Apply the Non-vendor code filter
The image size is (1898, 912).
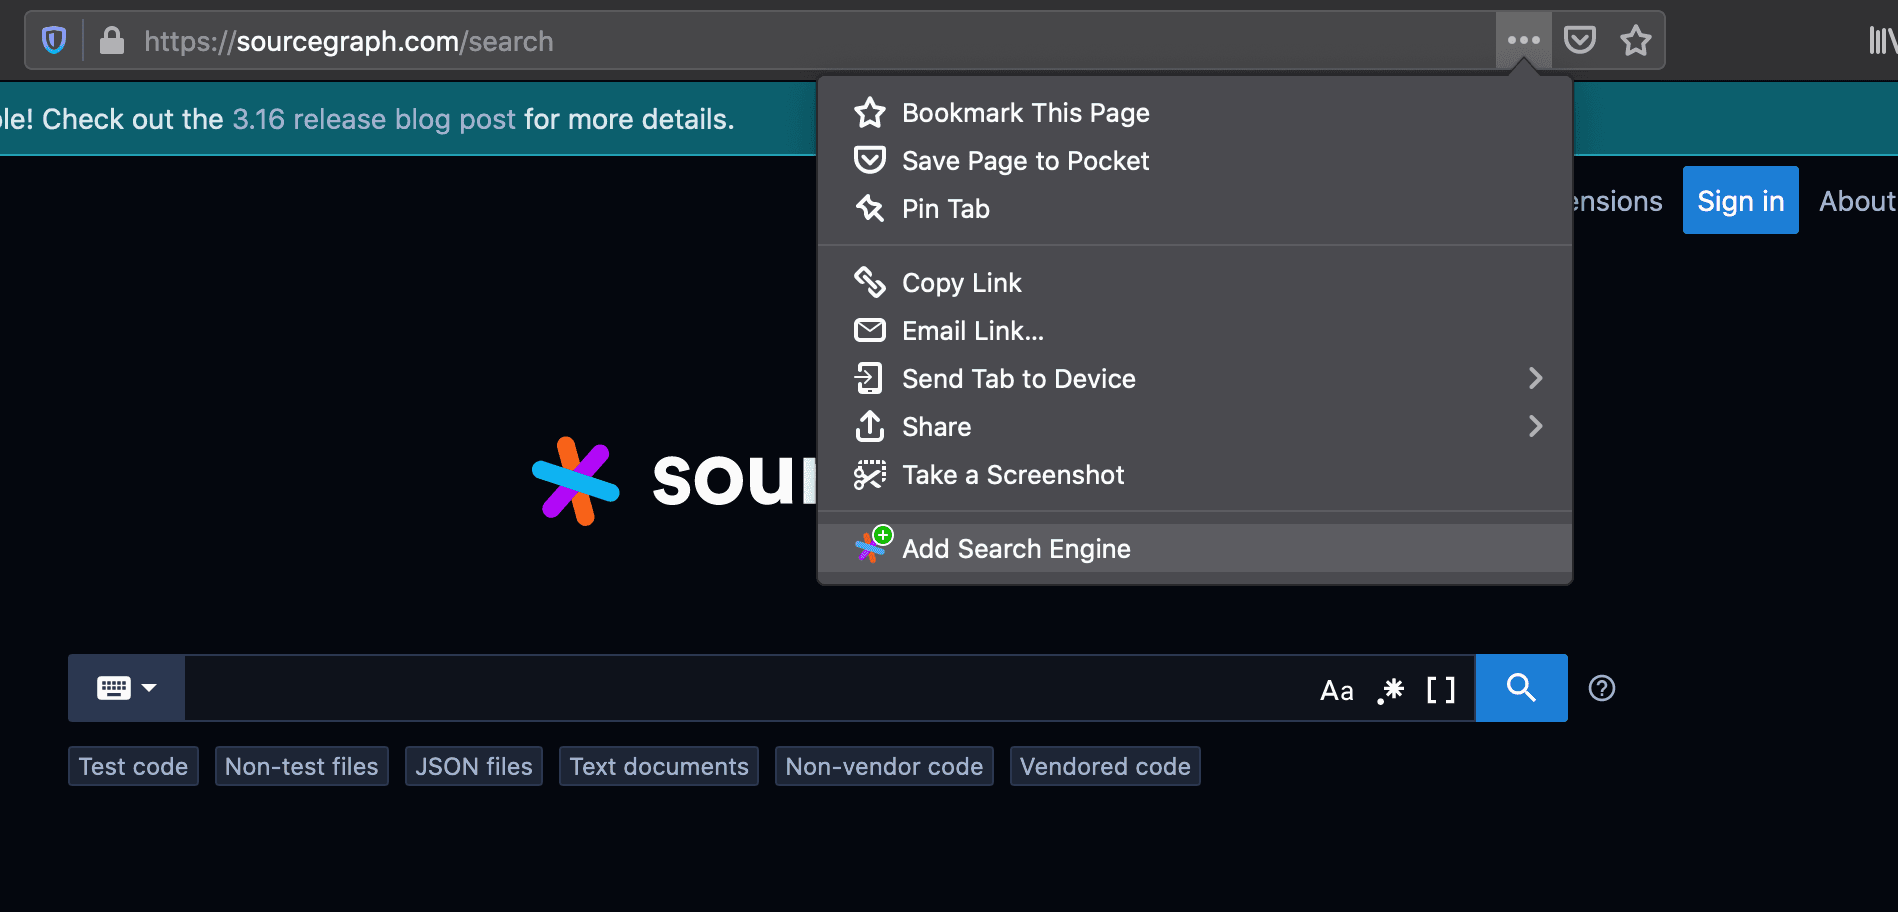884,766
